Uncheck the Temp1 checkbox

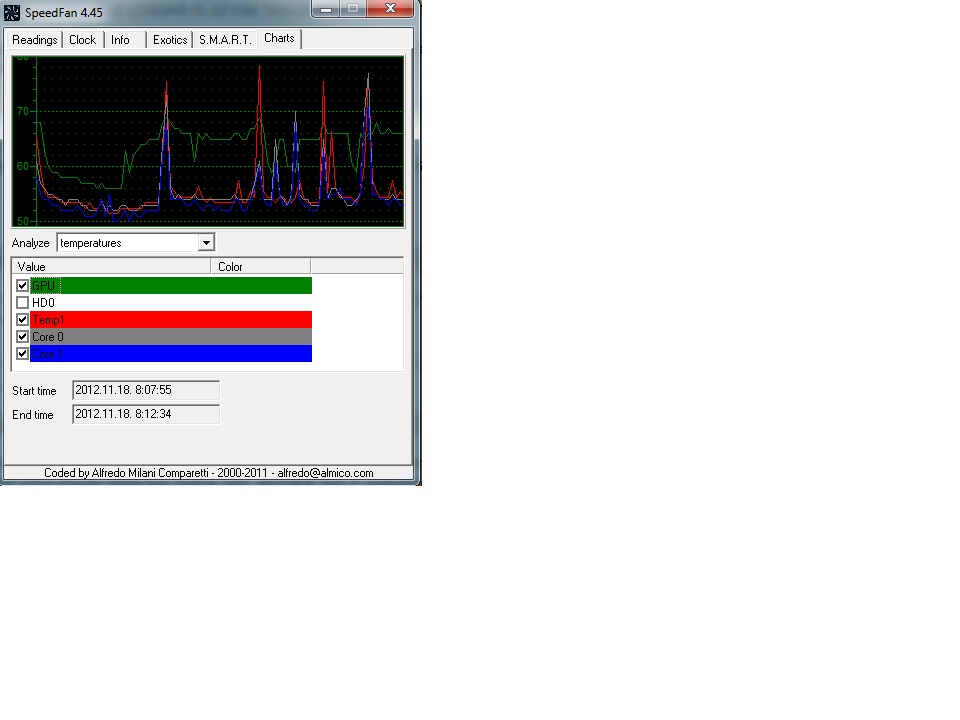click(23, 320)
